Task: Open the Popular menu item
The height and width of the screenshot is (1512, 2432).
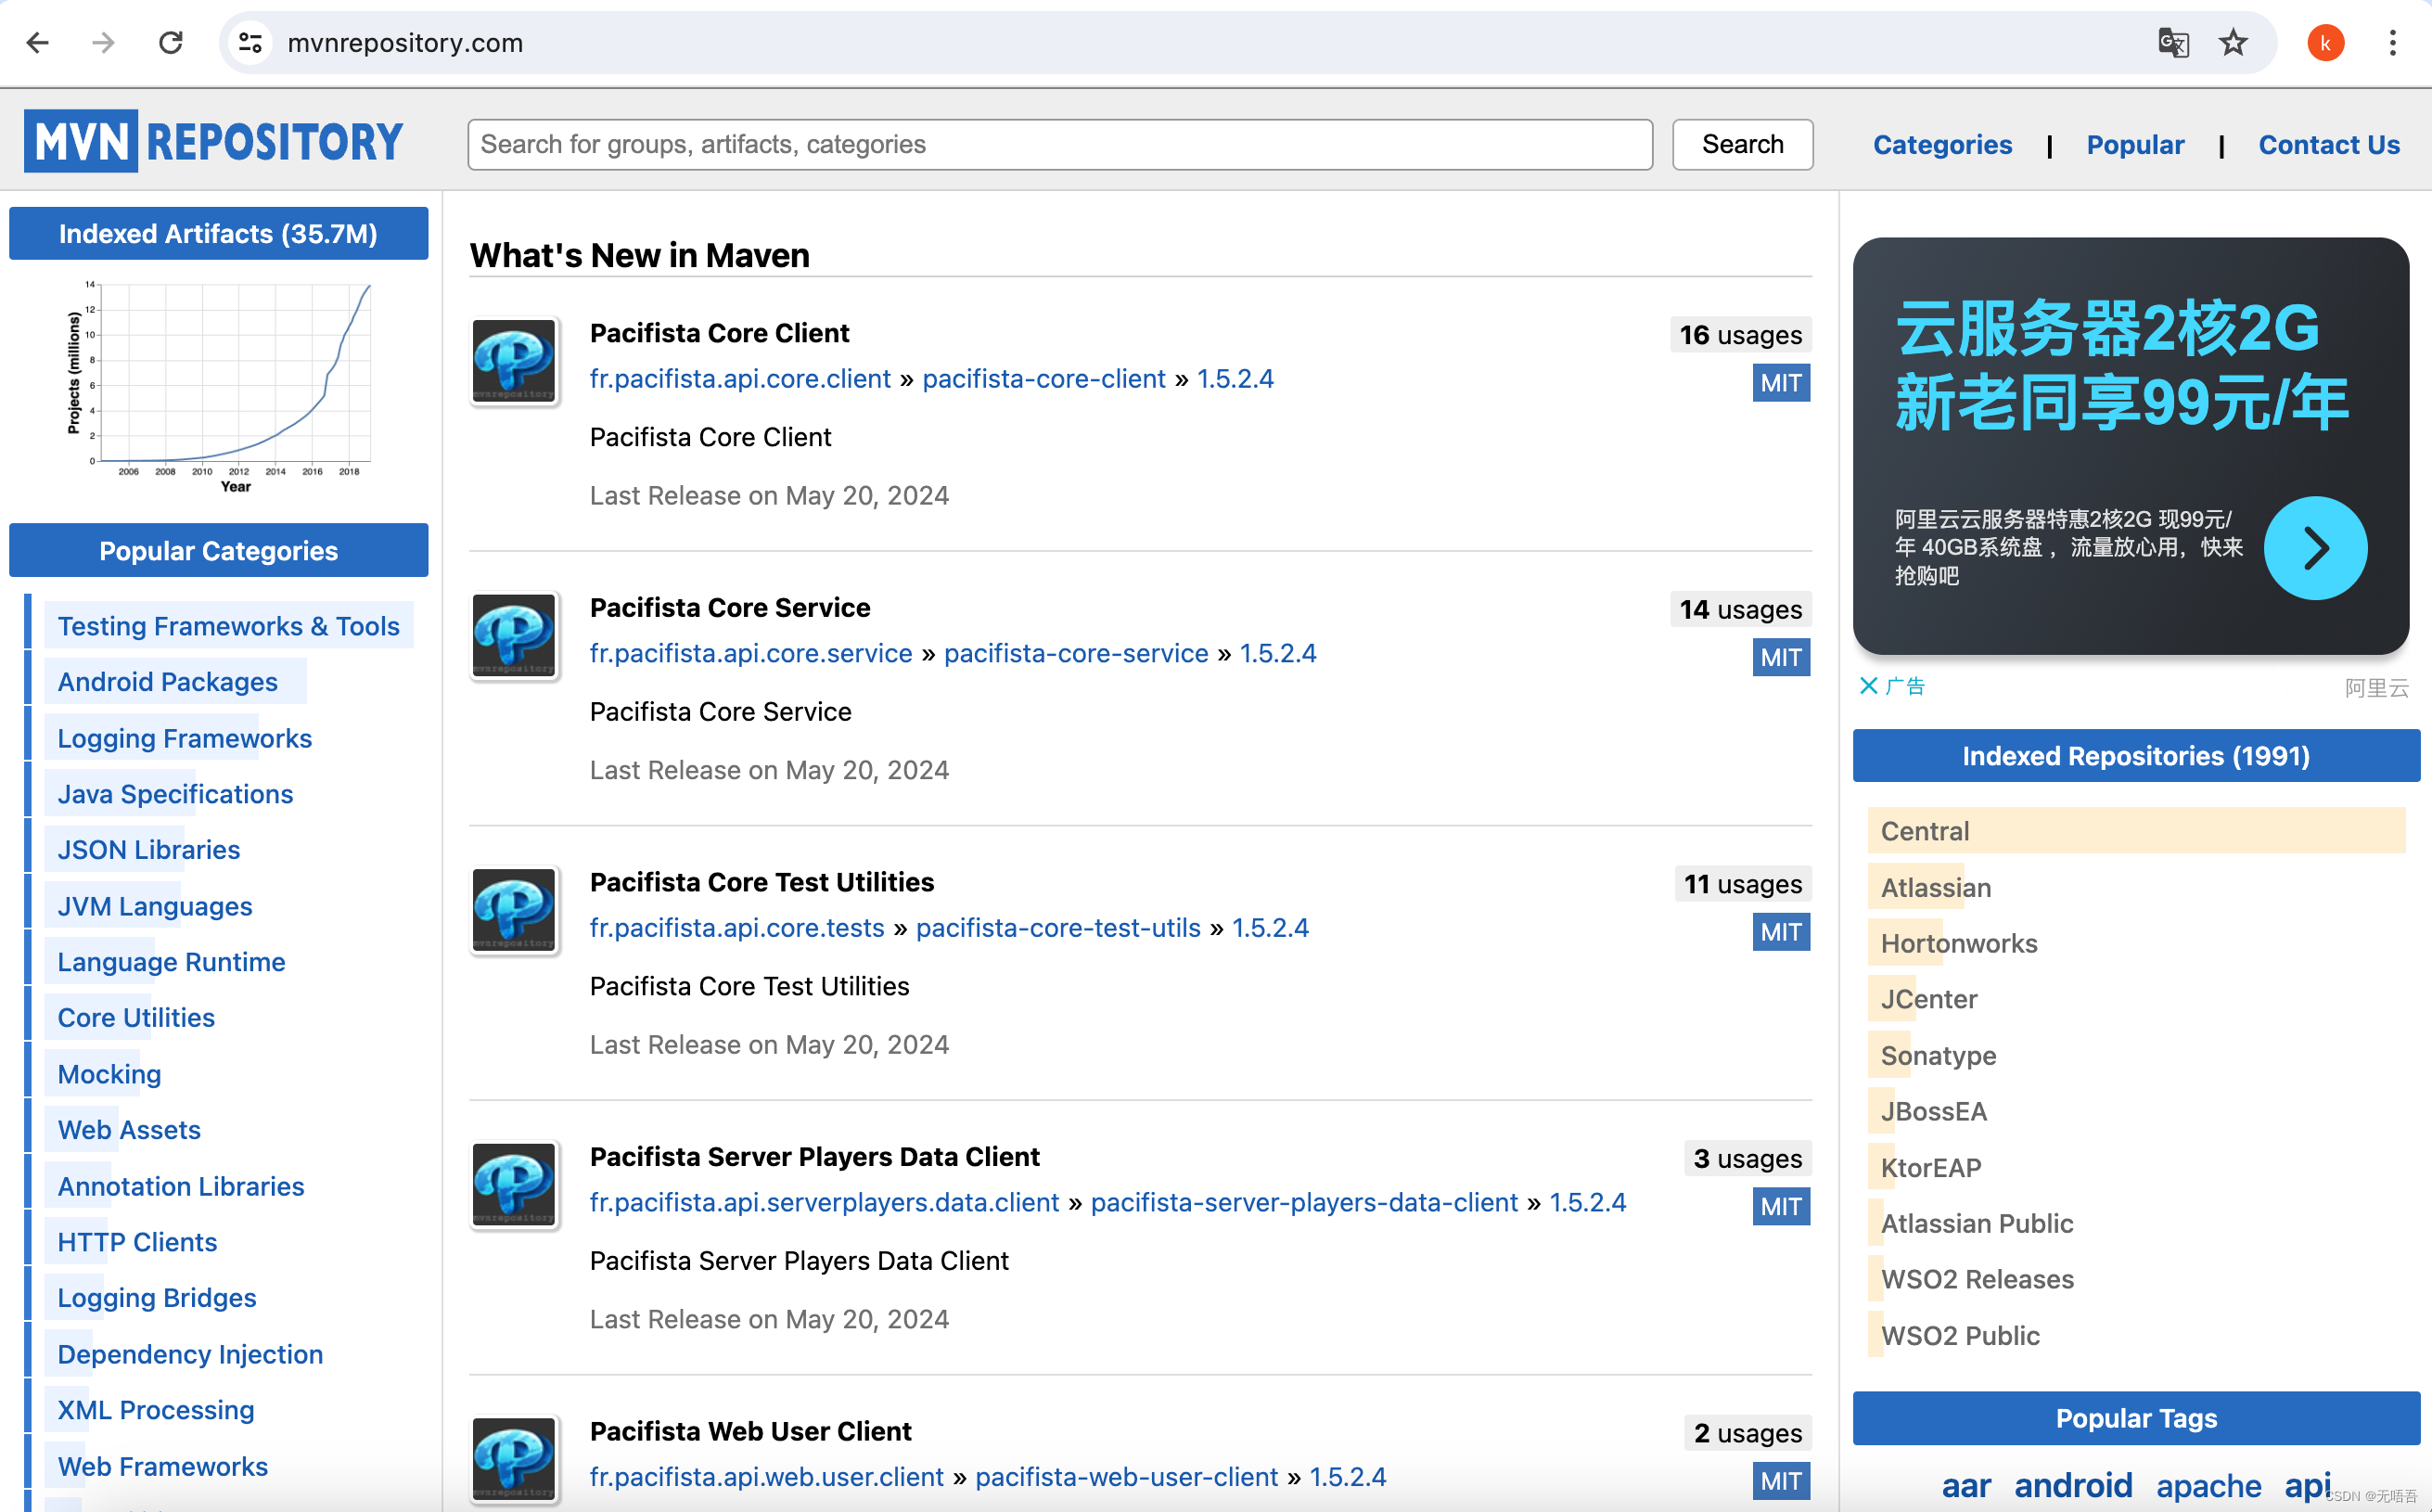Action: coord(2135,144)
